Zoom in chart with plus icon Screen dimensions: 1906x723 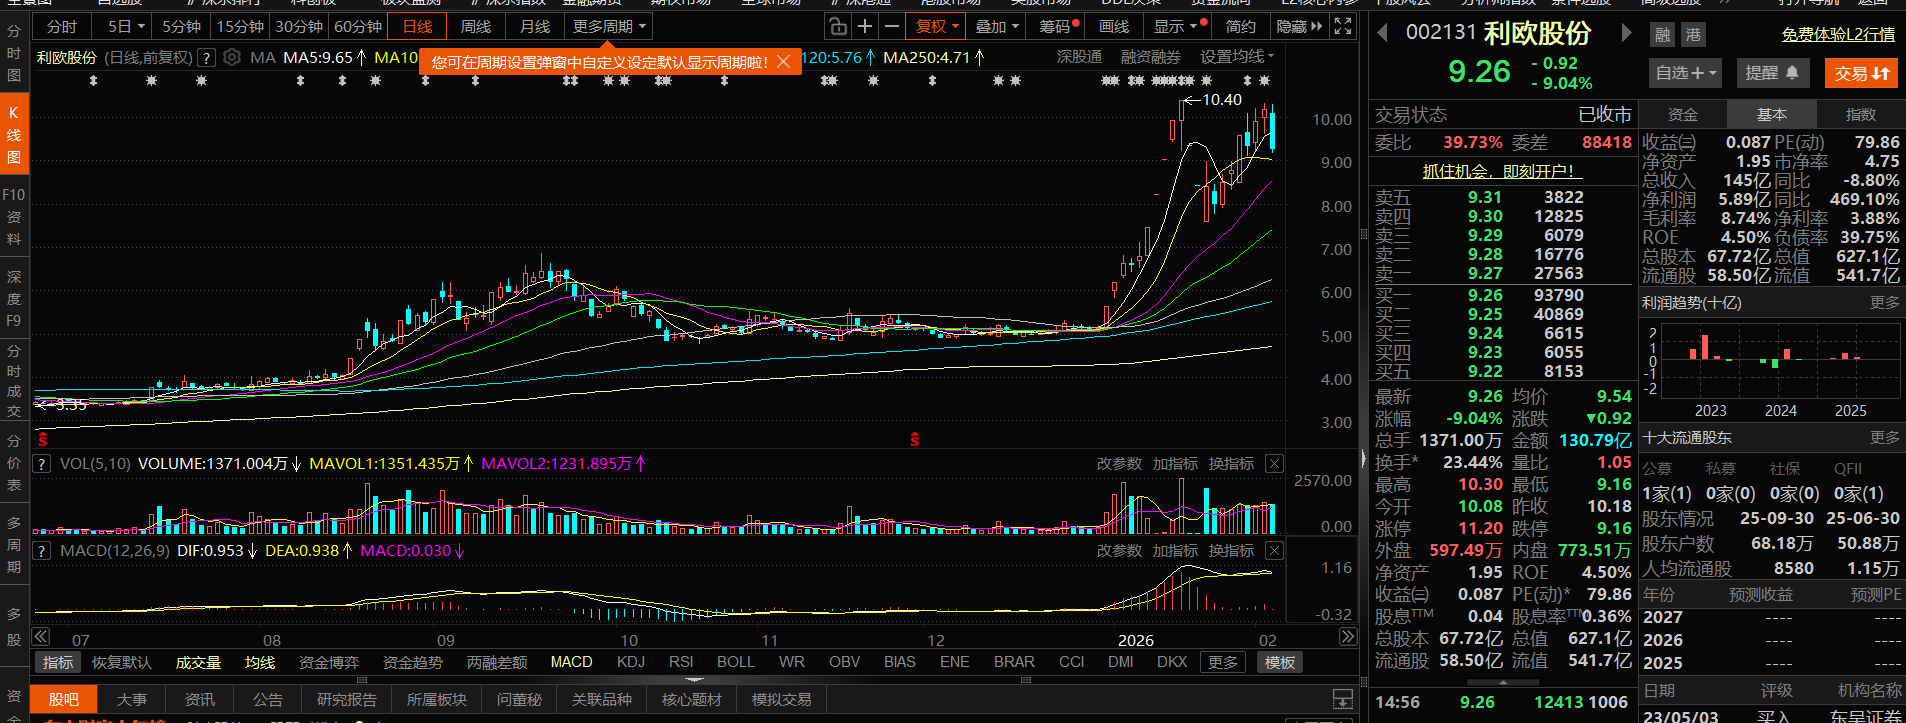pyautogui.click(x=865, y=27)
